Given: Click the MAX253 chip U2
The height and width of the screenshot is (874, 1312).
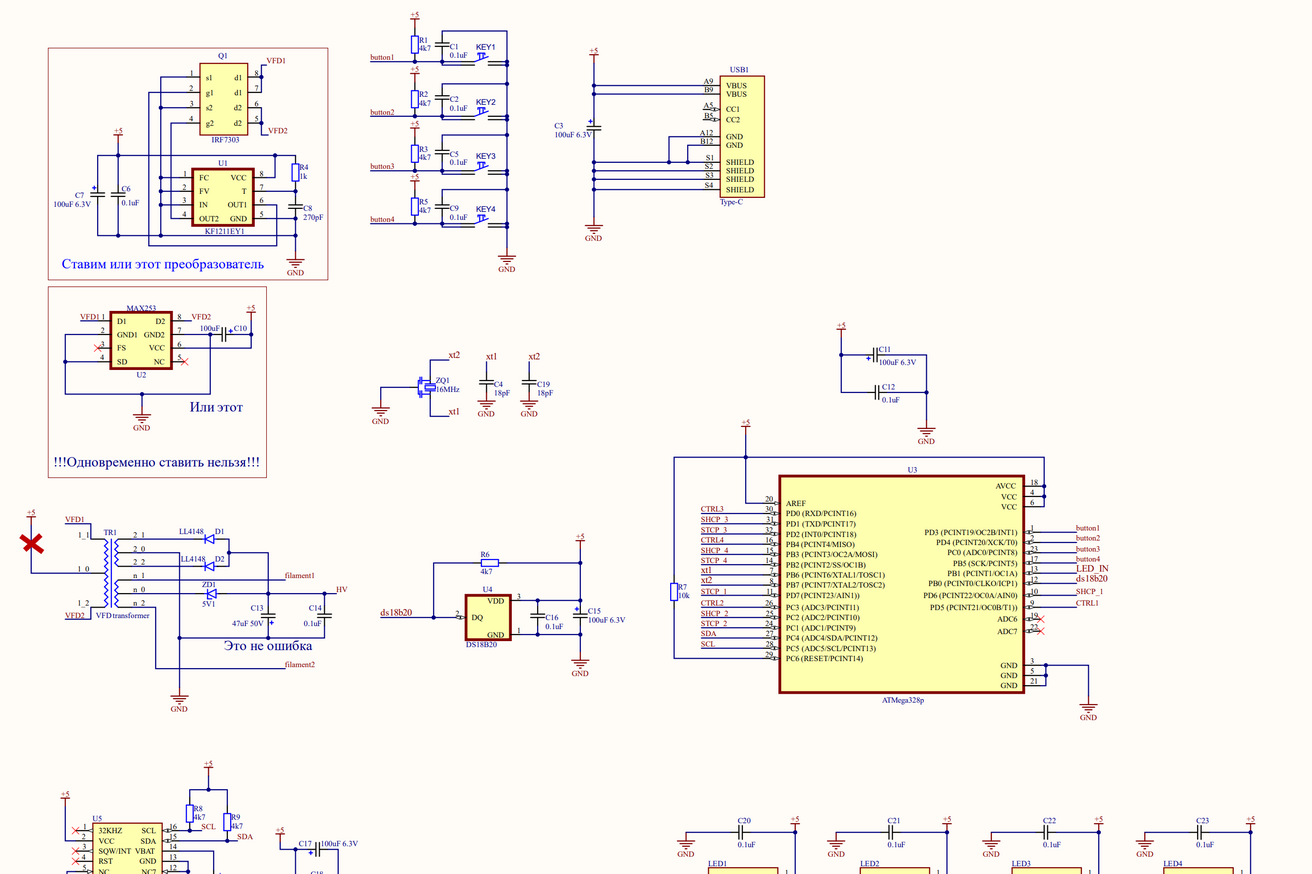Looking at the screenshot, I should pos(141,340).
